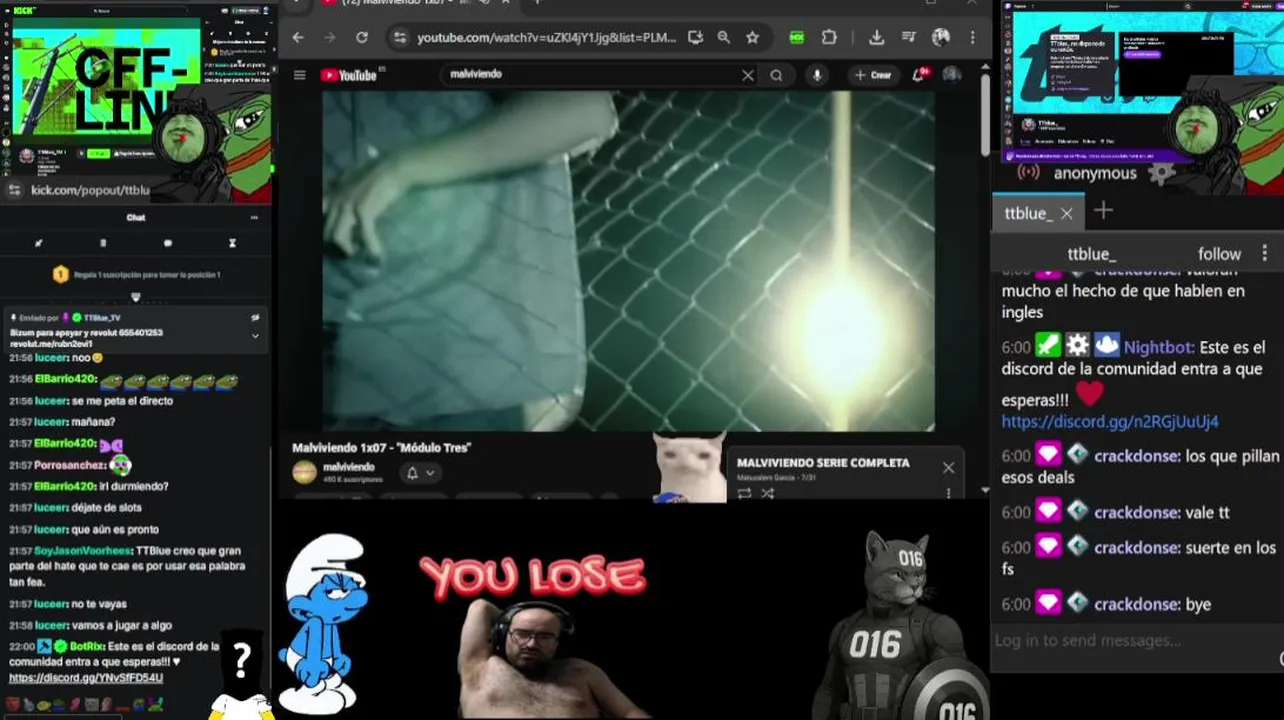Click the list icon in Kick chat toolbar
The width and height of the screenshot is (1284, 720).
(103, 243)
